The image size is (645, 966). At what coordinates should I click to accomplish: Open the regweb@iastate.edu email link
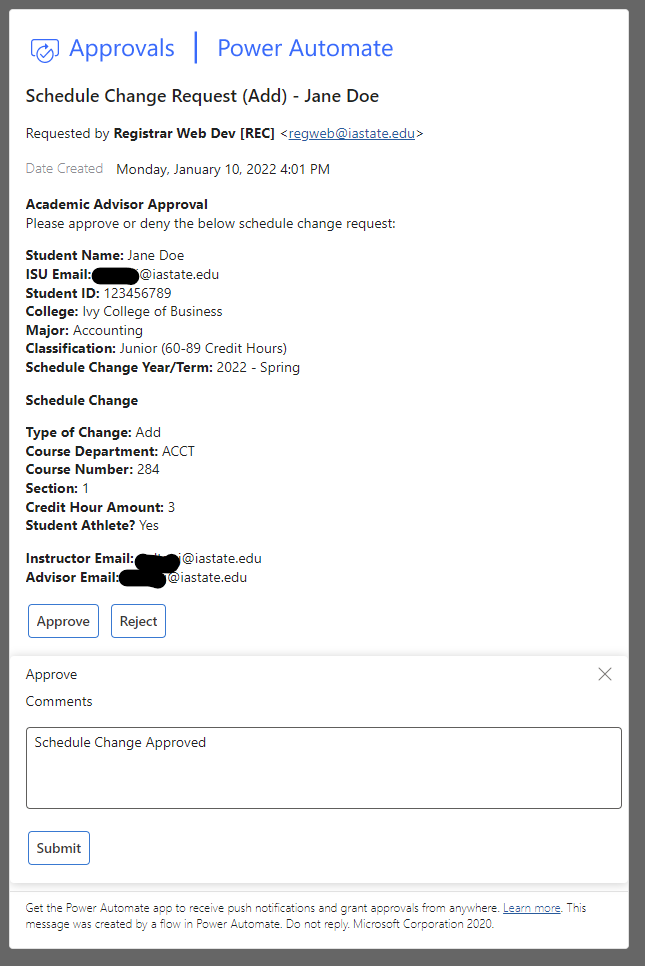(352, 134)
